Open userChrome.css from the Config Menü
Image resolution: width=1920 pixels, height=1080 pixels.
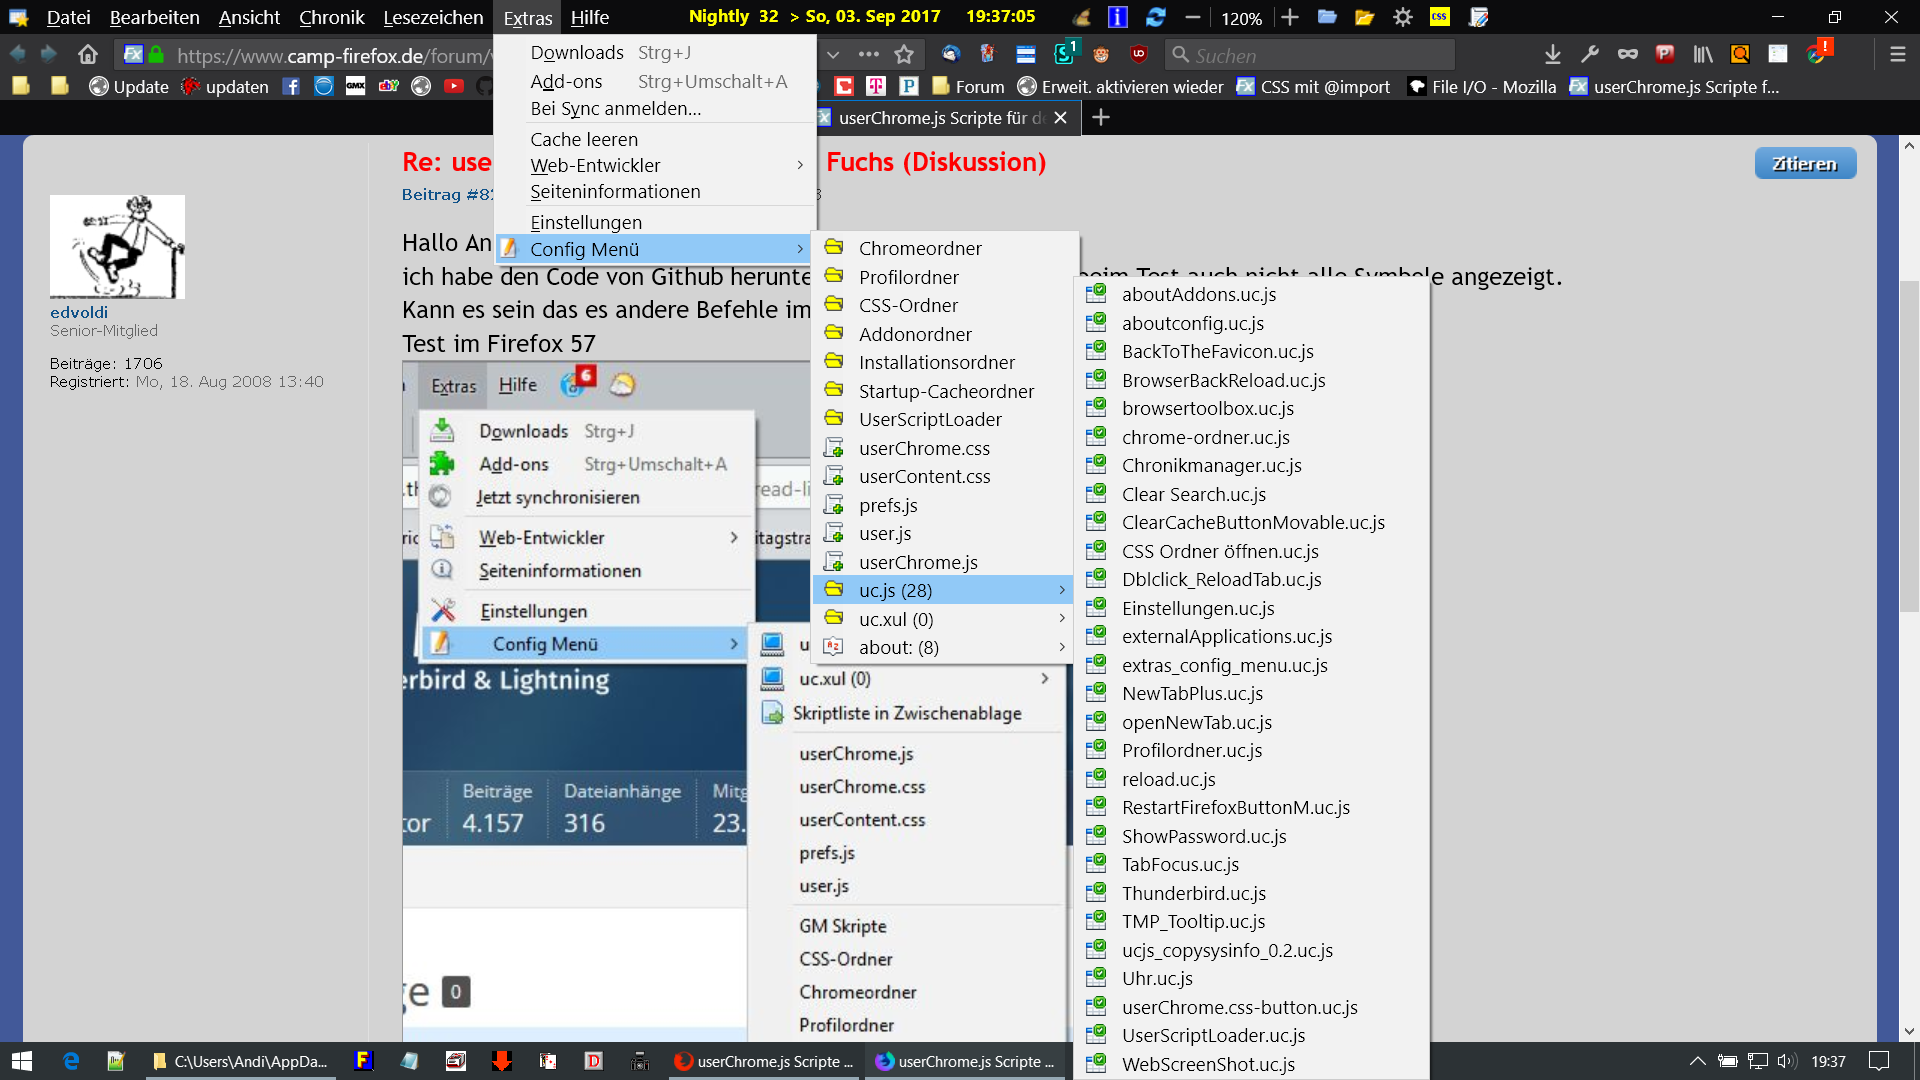pos(924,448)
